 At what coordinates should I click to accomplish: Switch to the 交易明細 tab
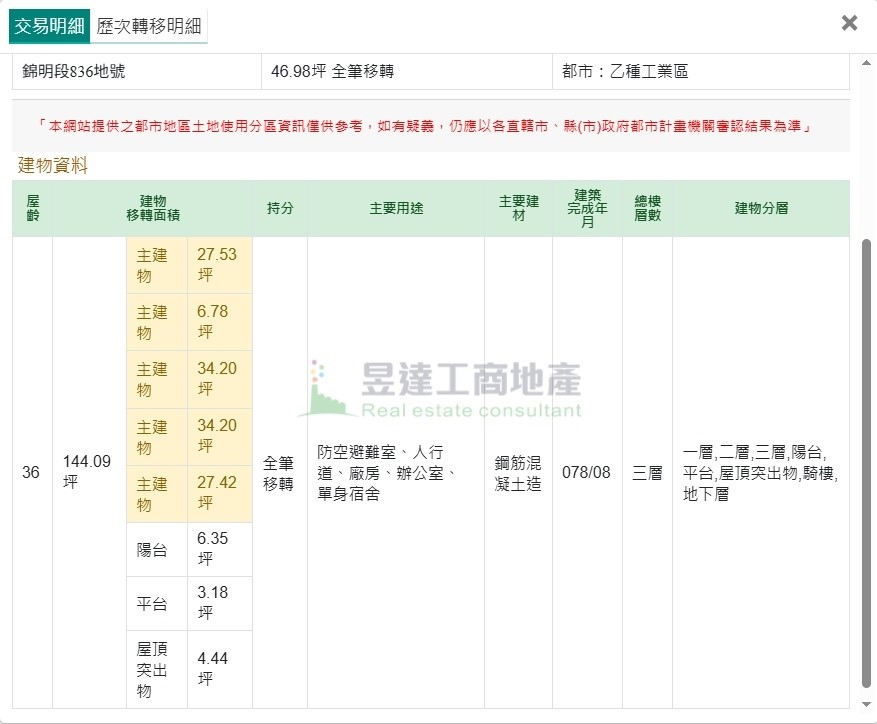point(49,26)
